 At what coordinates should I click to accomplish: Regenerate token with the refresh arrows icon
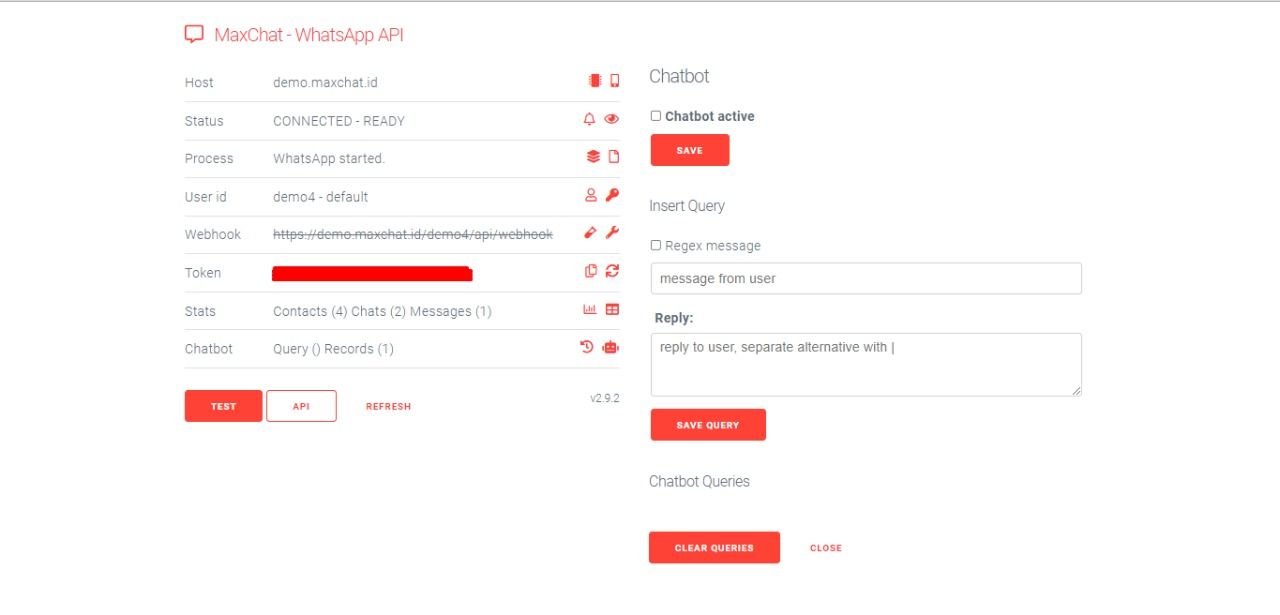click(613, 271)
